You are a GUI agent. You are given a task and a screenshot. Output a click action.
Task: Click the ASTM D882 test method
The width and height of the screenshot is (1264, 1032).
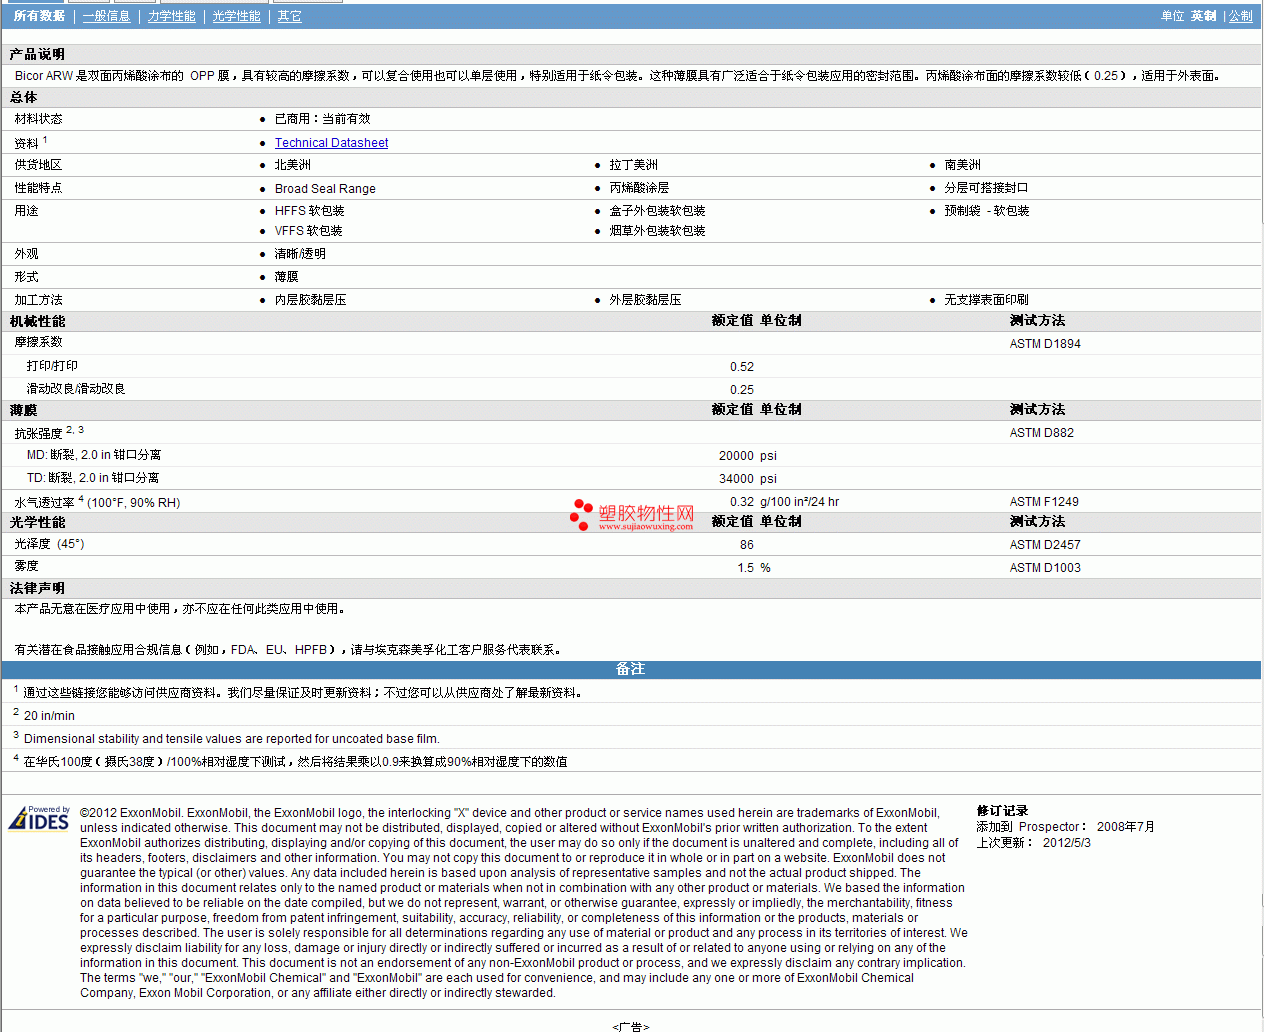[x=1042, y=433]
